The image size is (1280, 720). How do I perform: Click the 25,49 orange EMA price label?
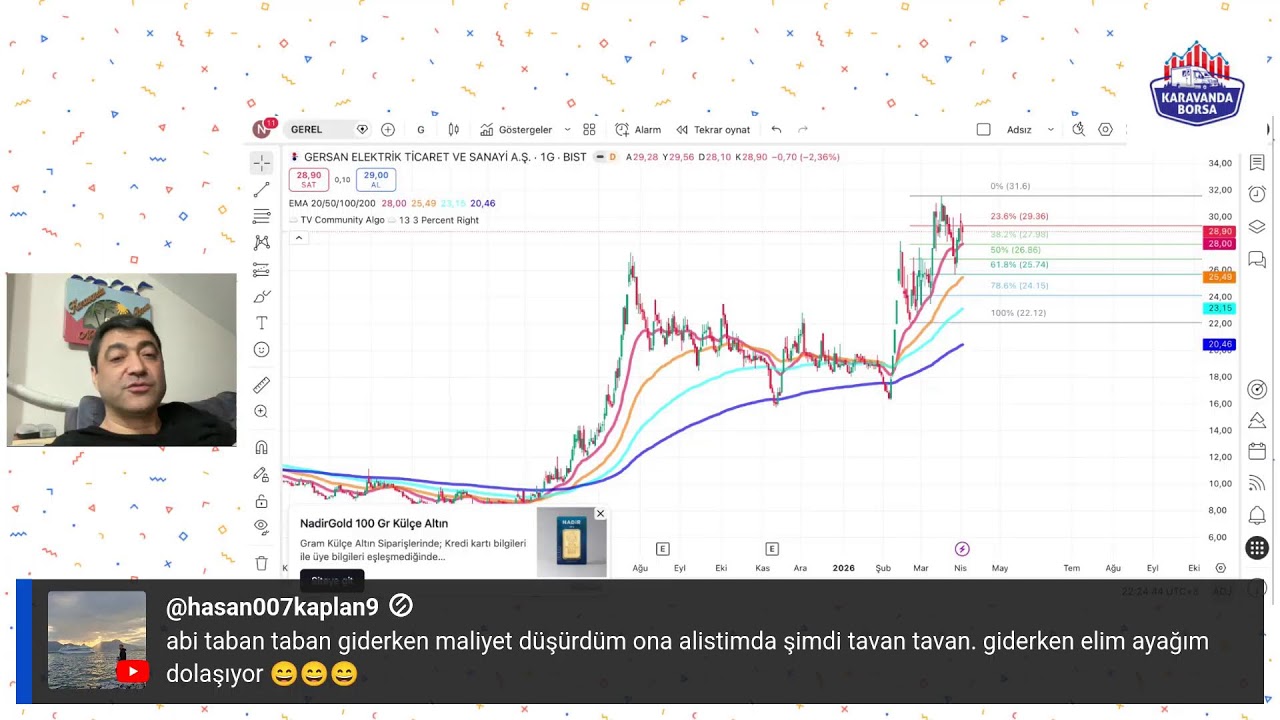tap(1220, 277)
